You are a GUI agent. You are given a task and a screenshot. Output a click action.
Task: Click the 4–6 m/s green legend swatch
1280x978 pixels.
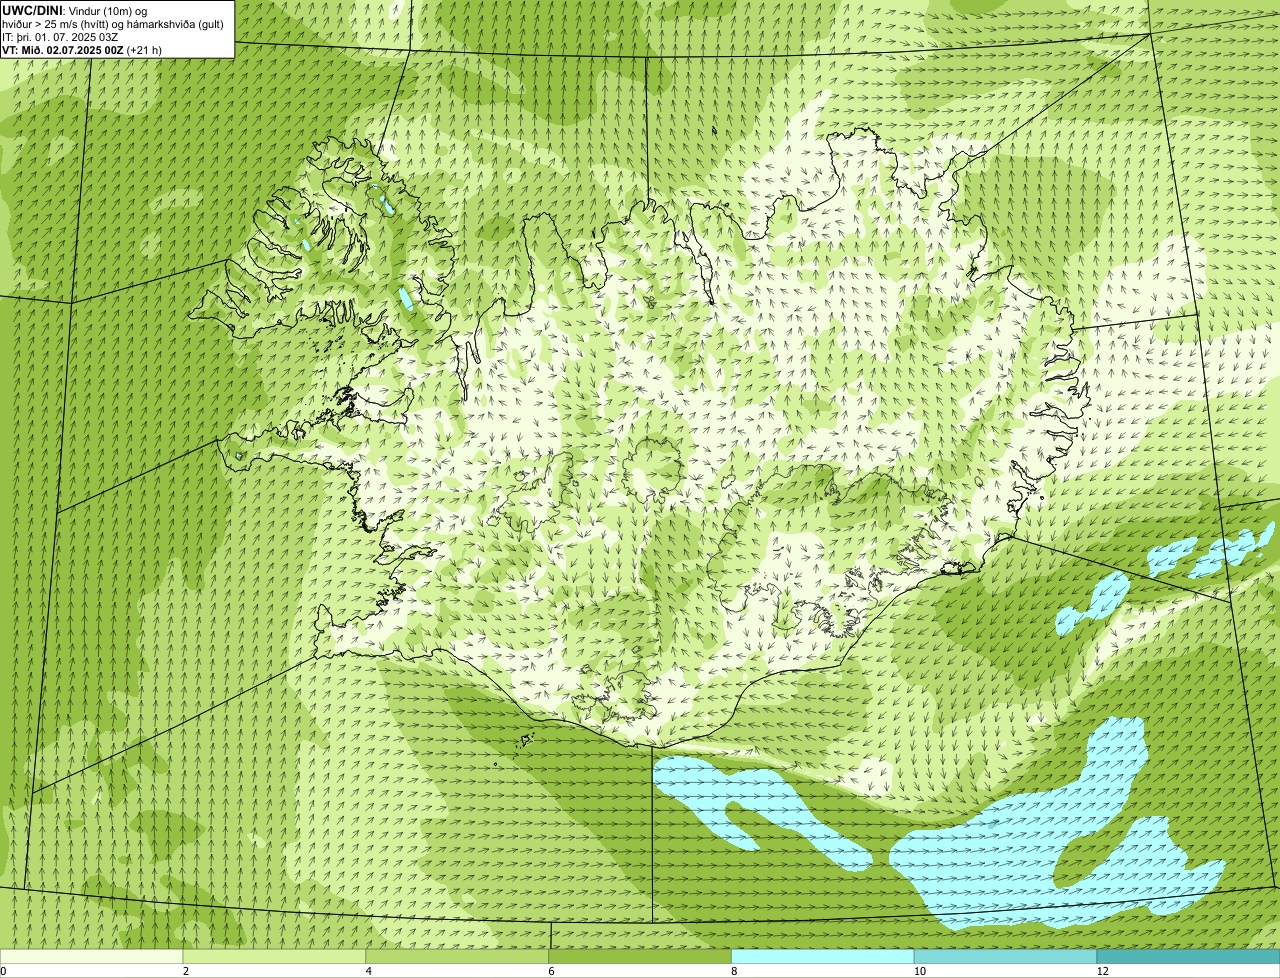(458, 956)
